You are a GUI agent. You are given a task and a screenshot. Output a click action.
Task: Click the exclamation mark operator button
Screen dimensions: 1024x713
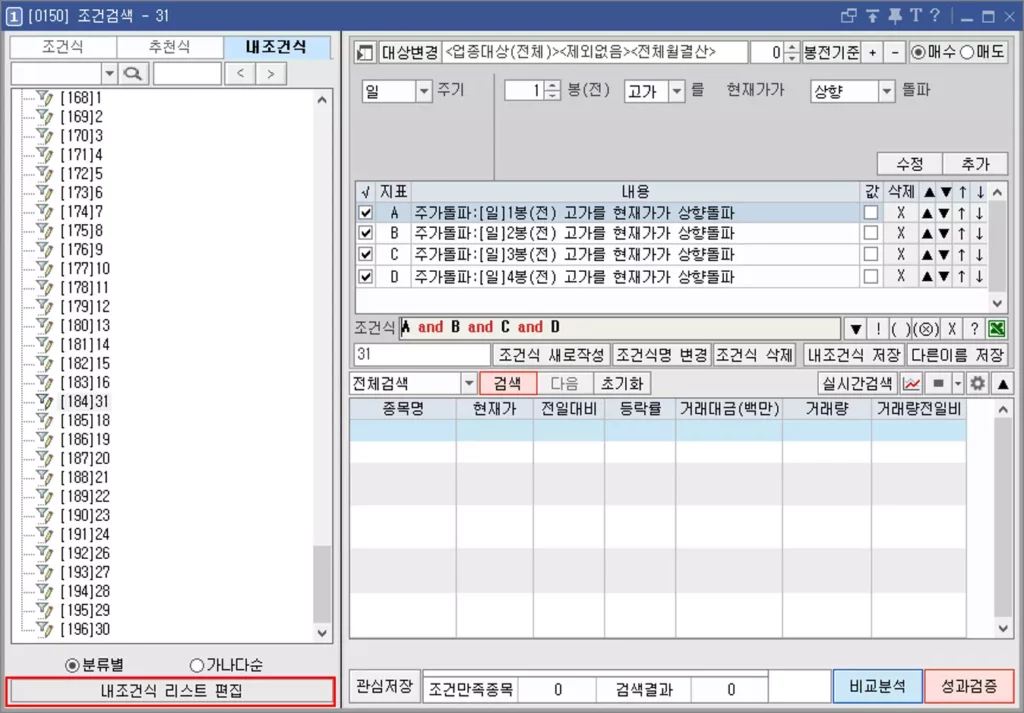[x=878, y=329]
